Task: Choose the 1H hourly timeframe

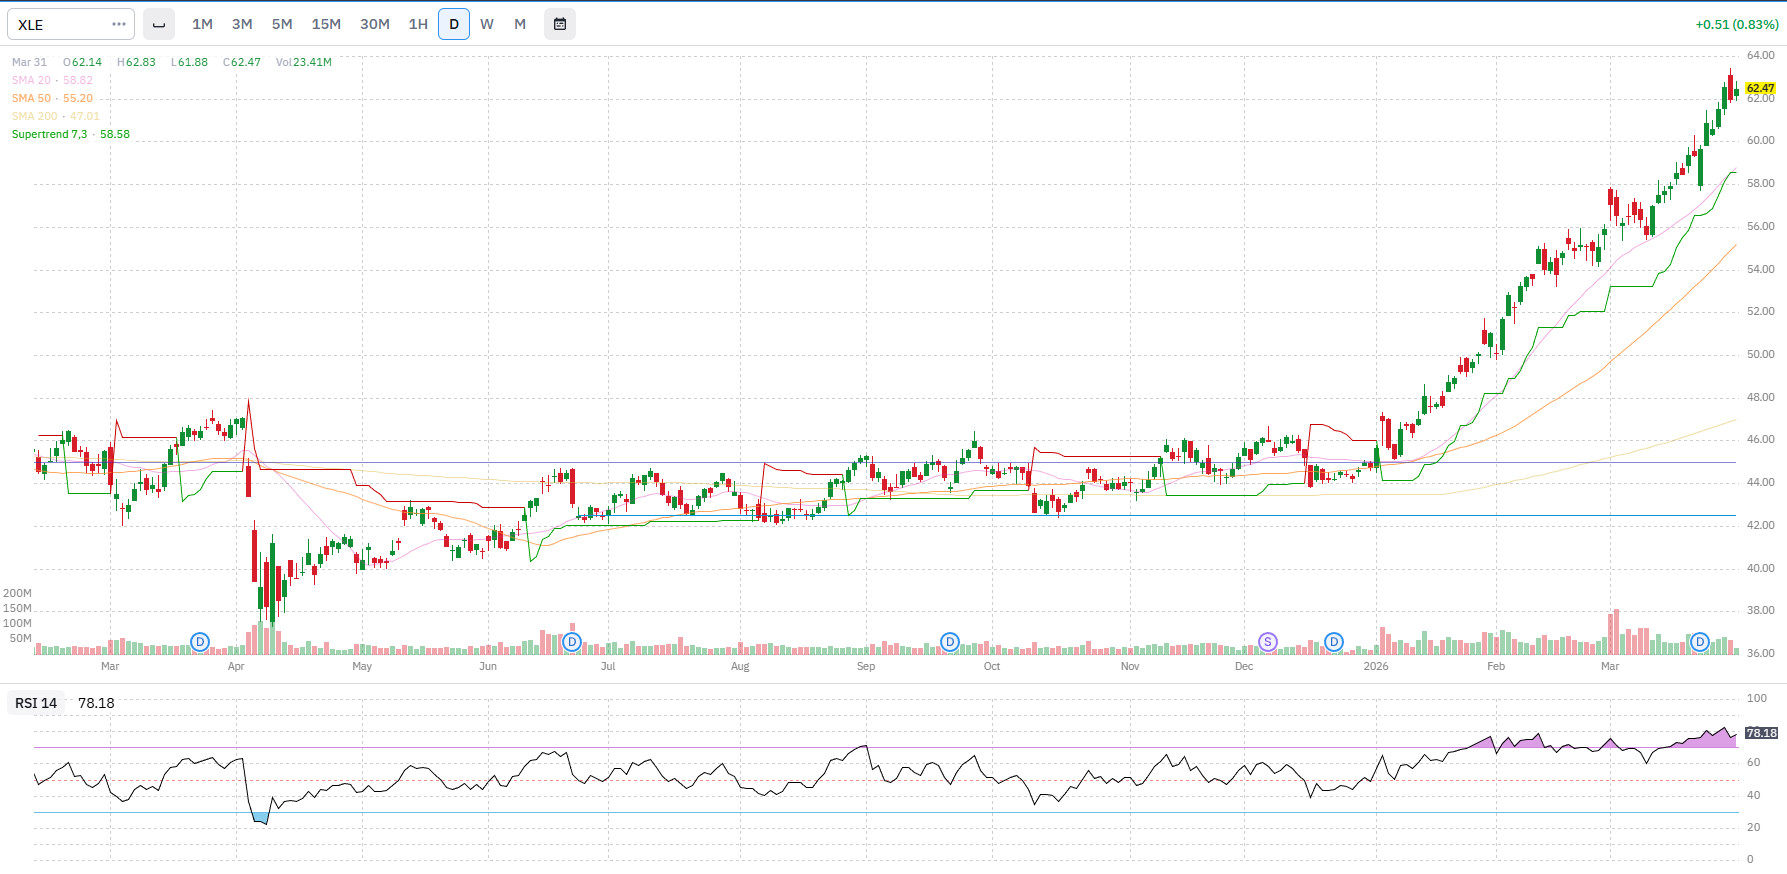Action: click(x=418, y=24)
